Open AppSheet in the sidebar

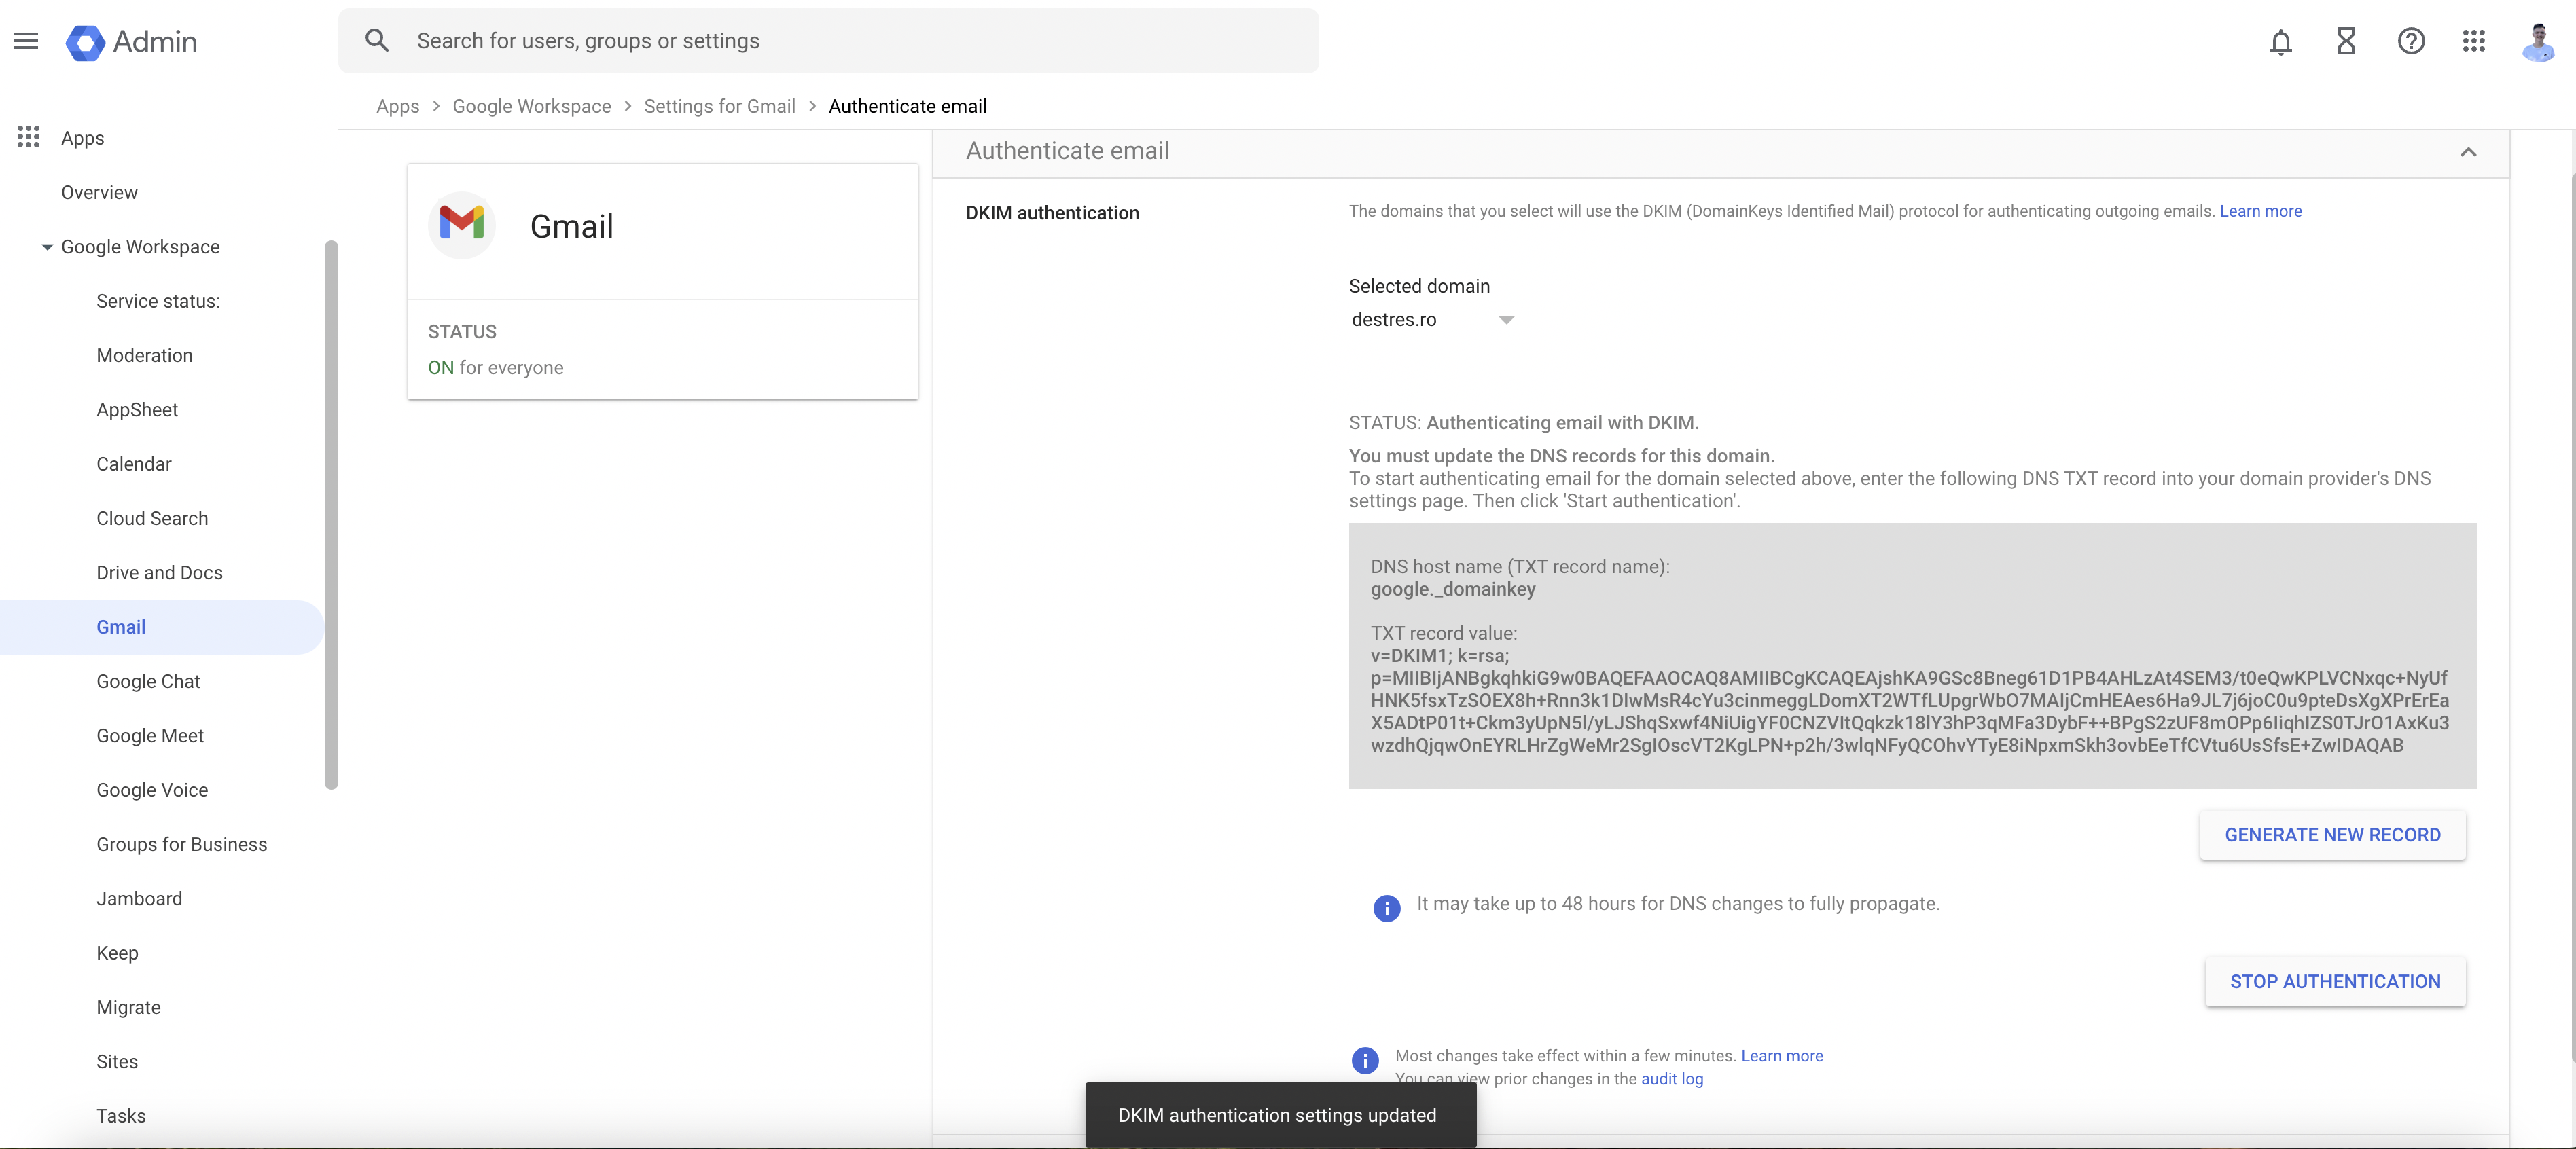point(137,410)
